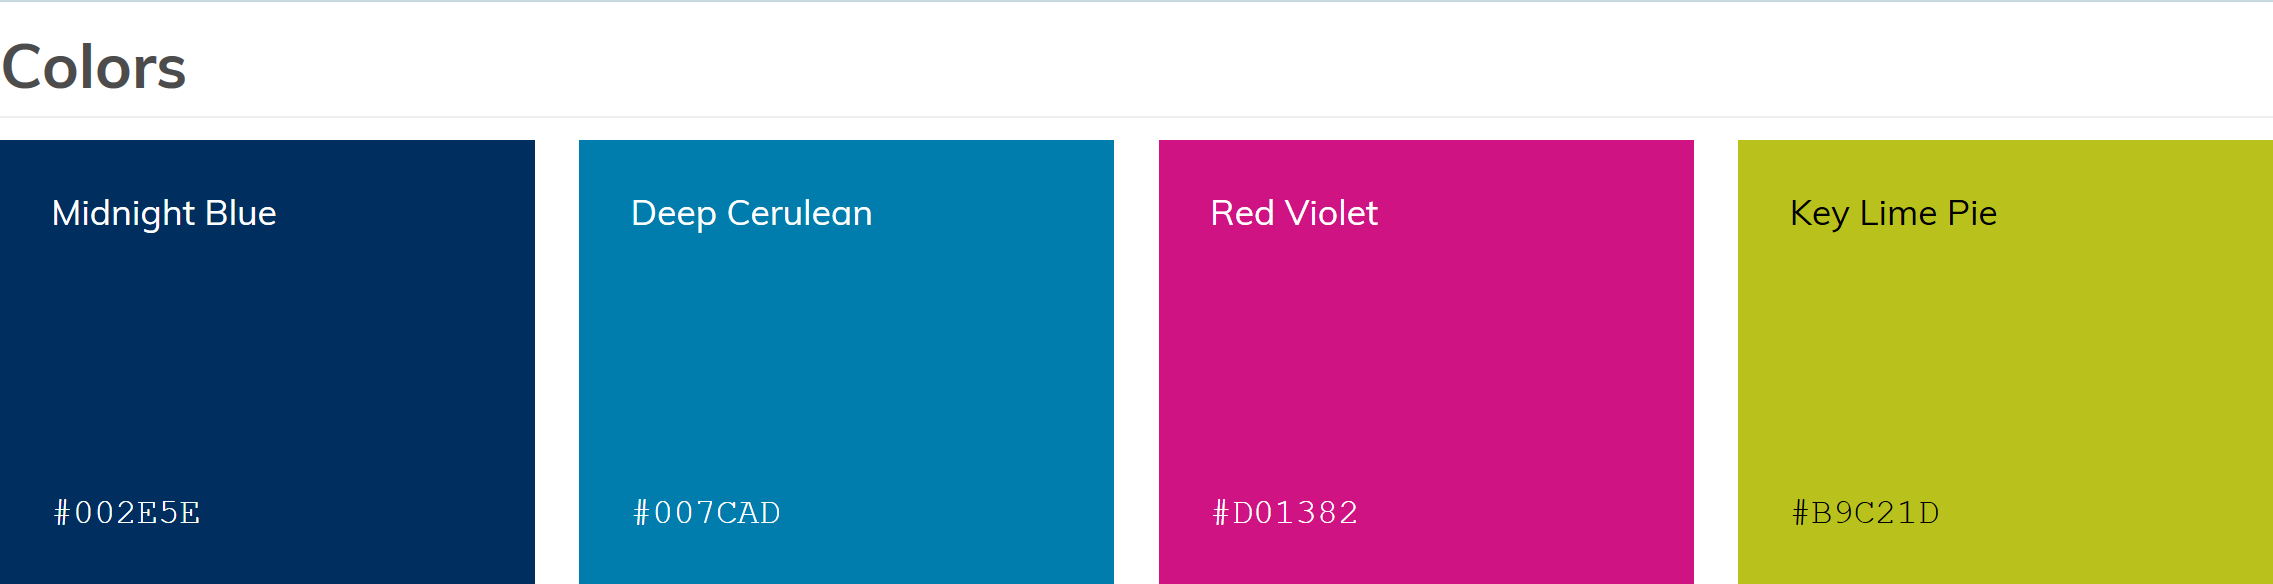Click gap between Deep Cerulean and Red Violet
The image size is (2273, 584).
(x=1136, y=360)
